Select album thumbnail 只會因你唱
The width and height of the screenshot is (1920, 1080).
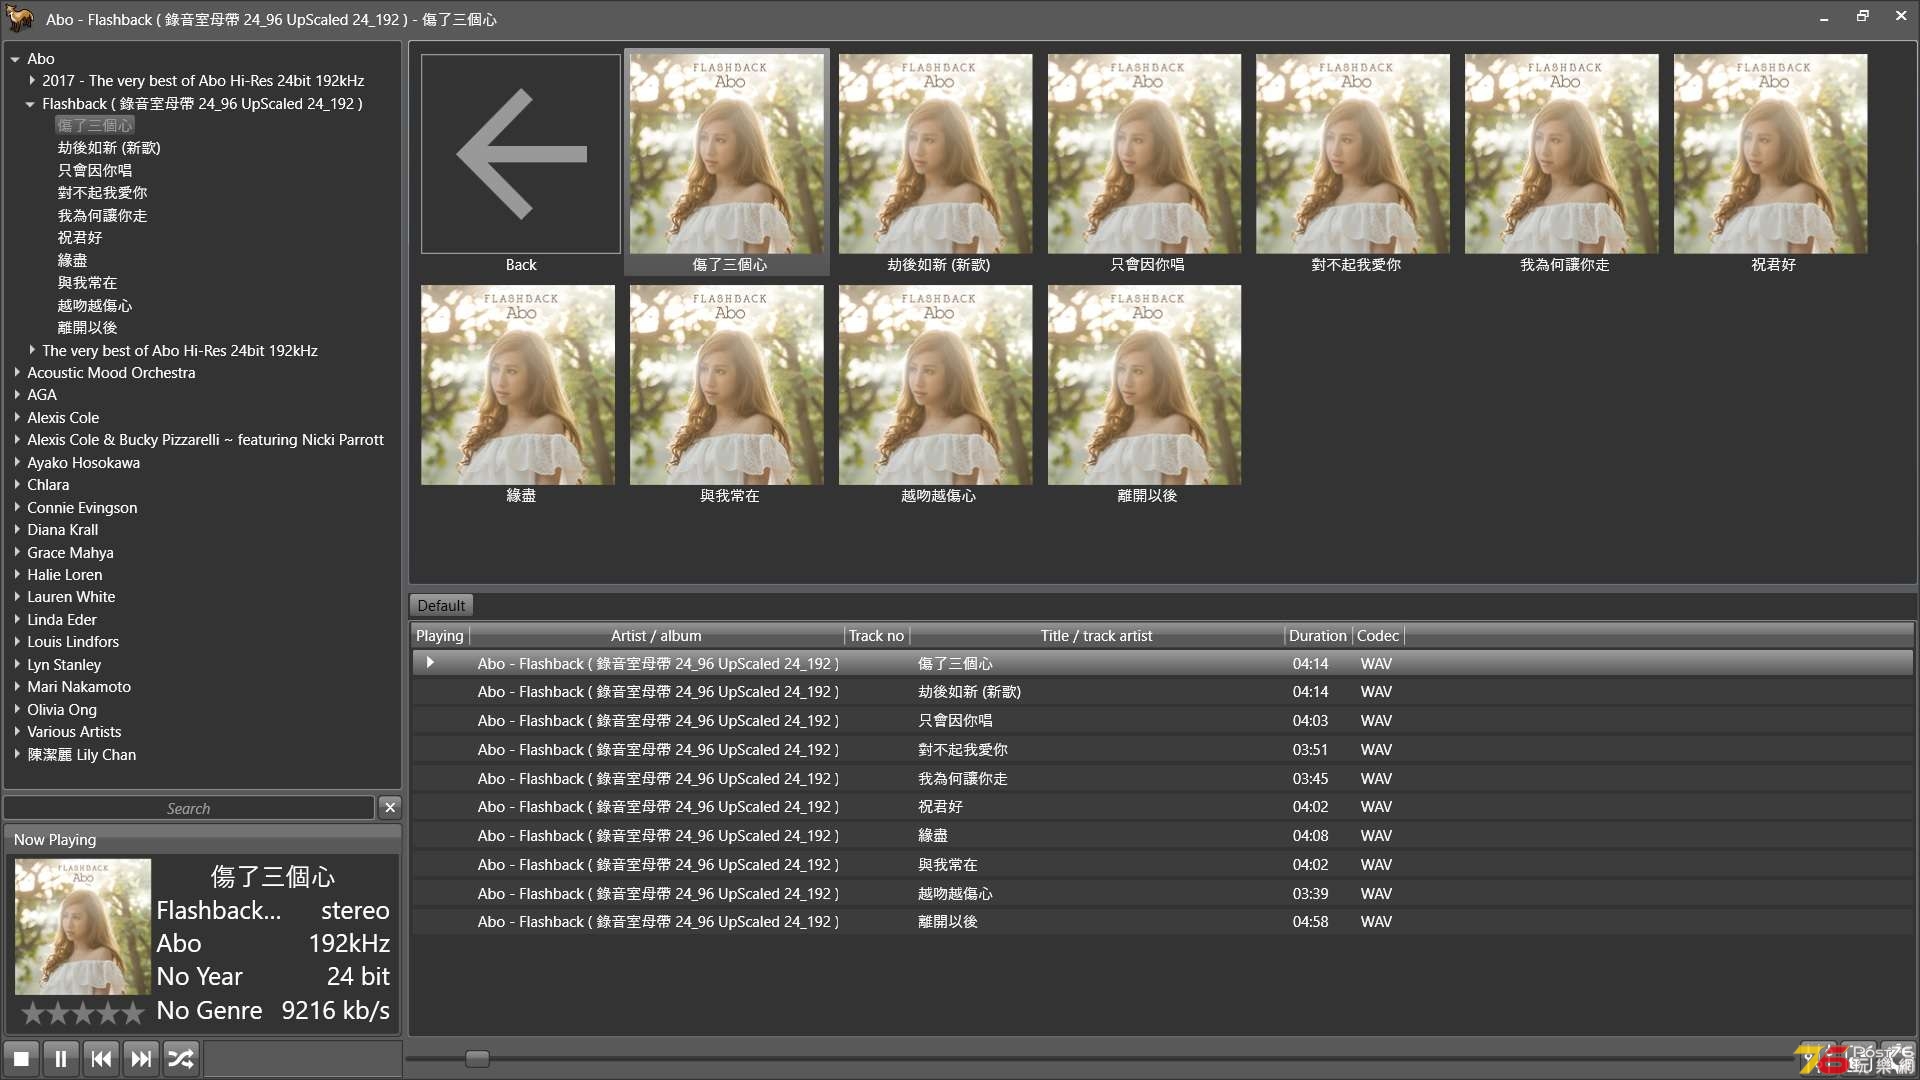(x=1145, y=154)
